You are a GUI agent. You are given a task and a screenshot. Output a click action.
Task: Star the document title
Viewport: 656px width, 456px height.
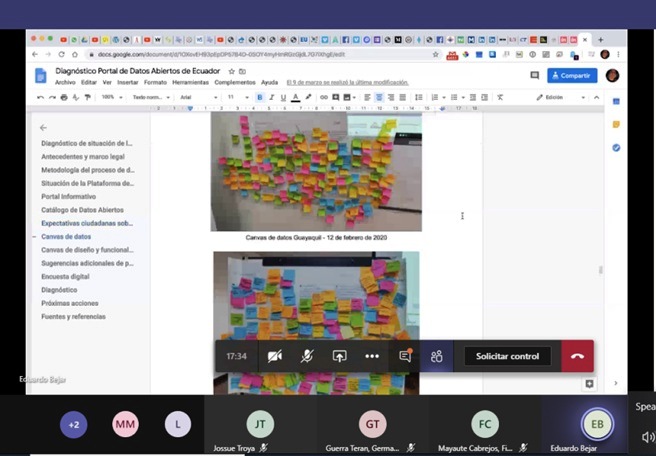click(x=231, y=72)
